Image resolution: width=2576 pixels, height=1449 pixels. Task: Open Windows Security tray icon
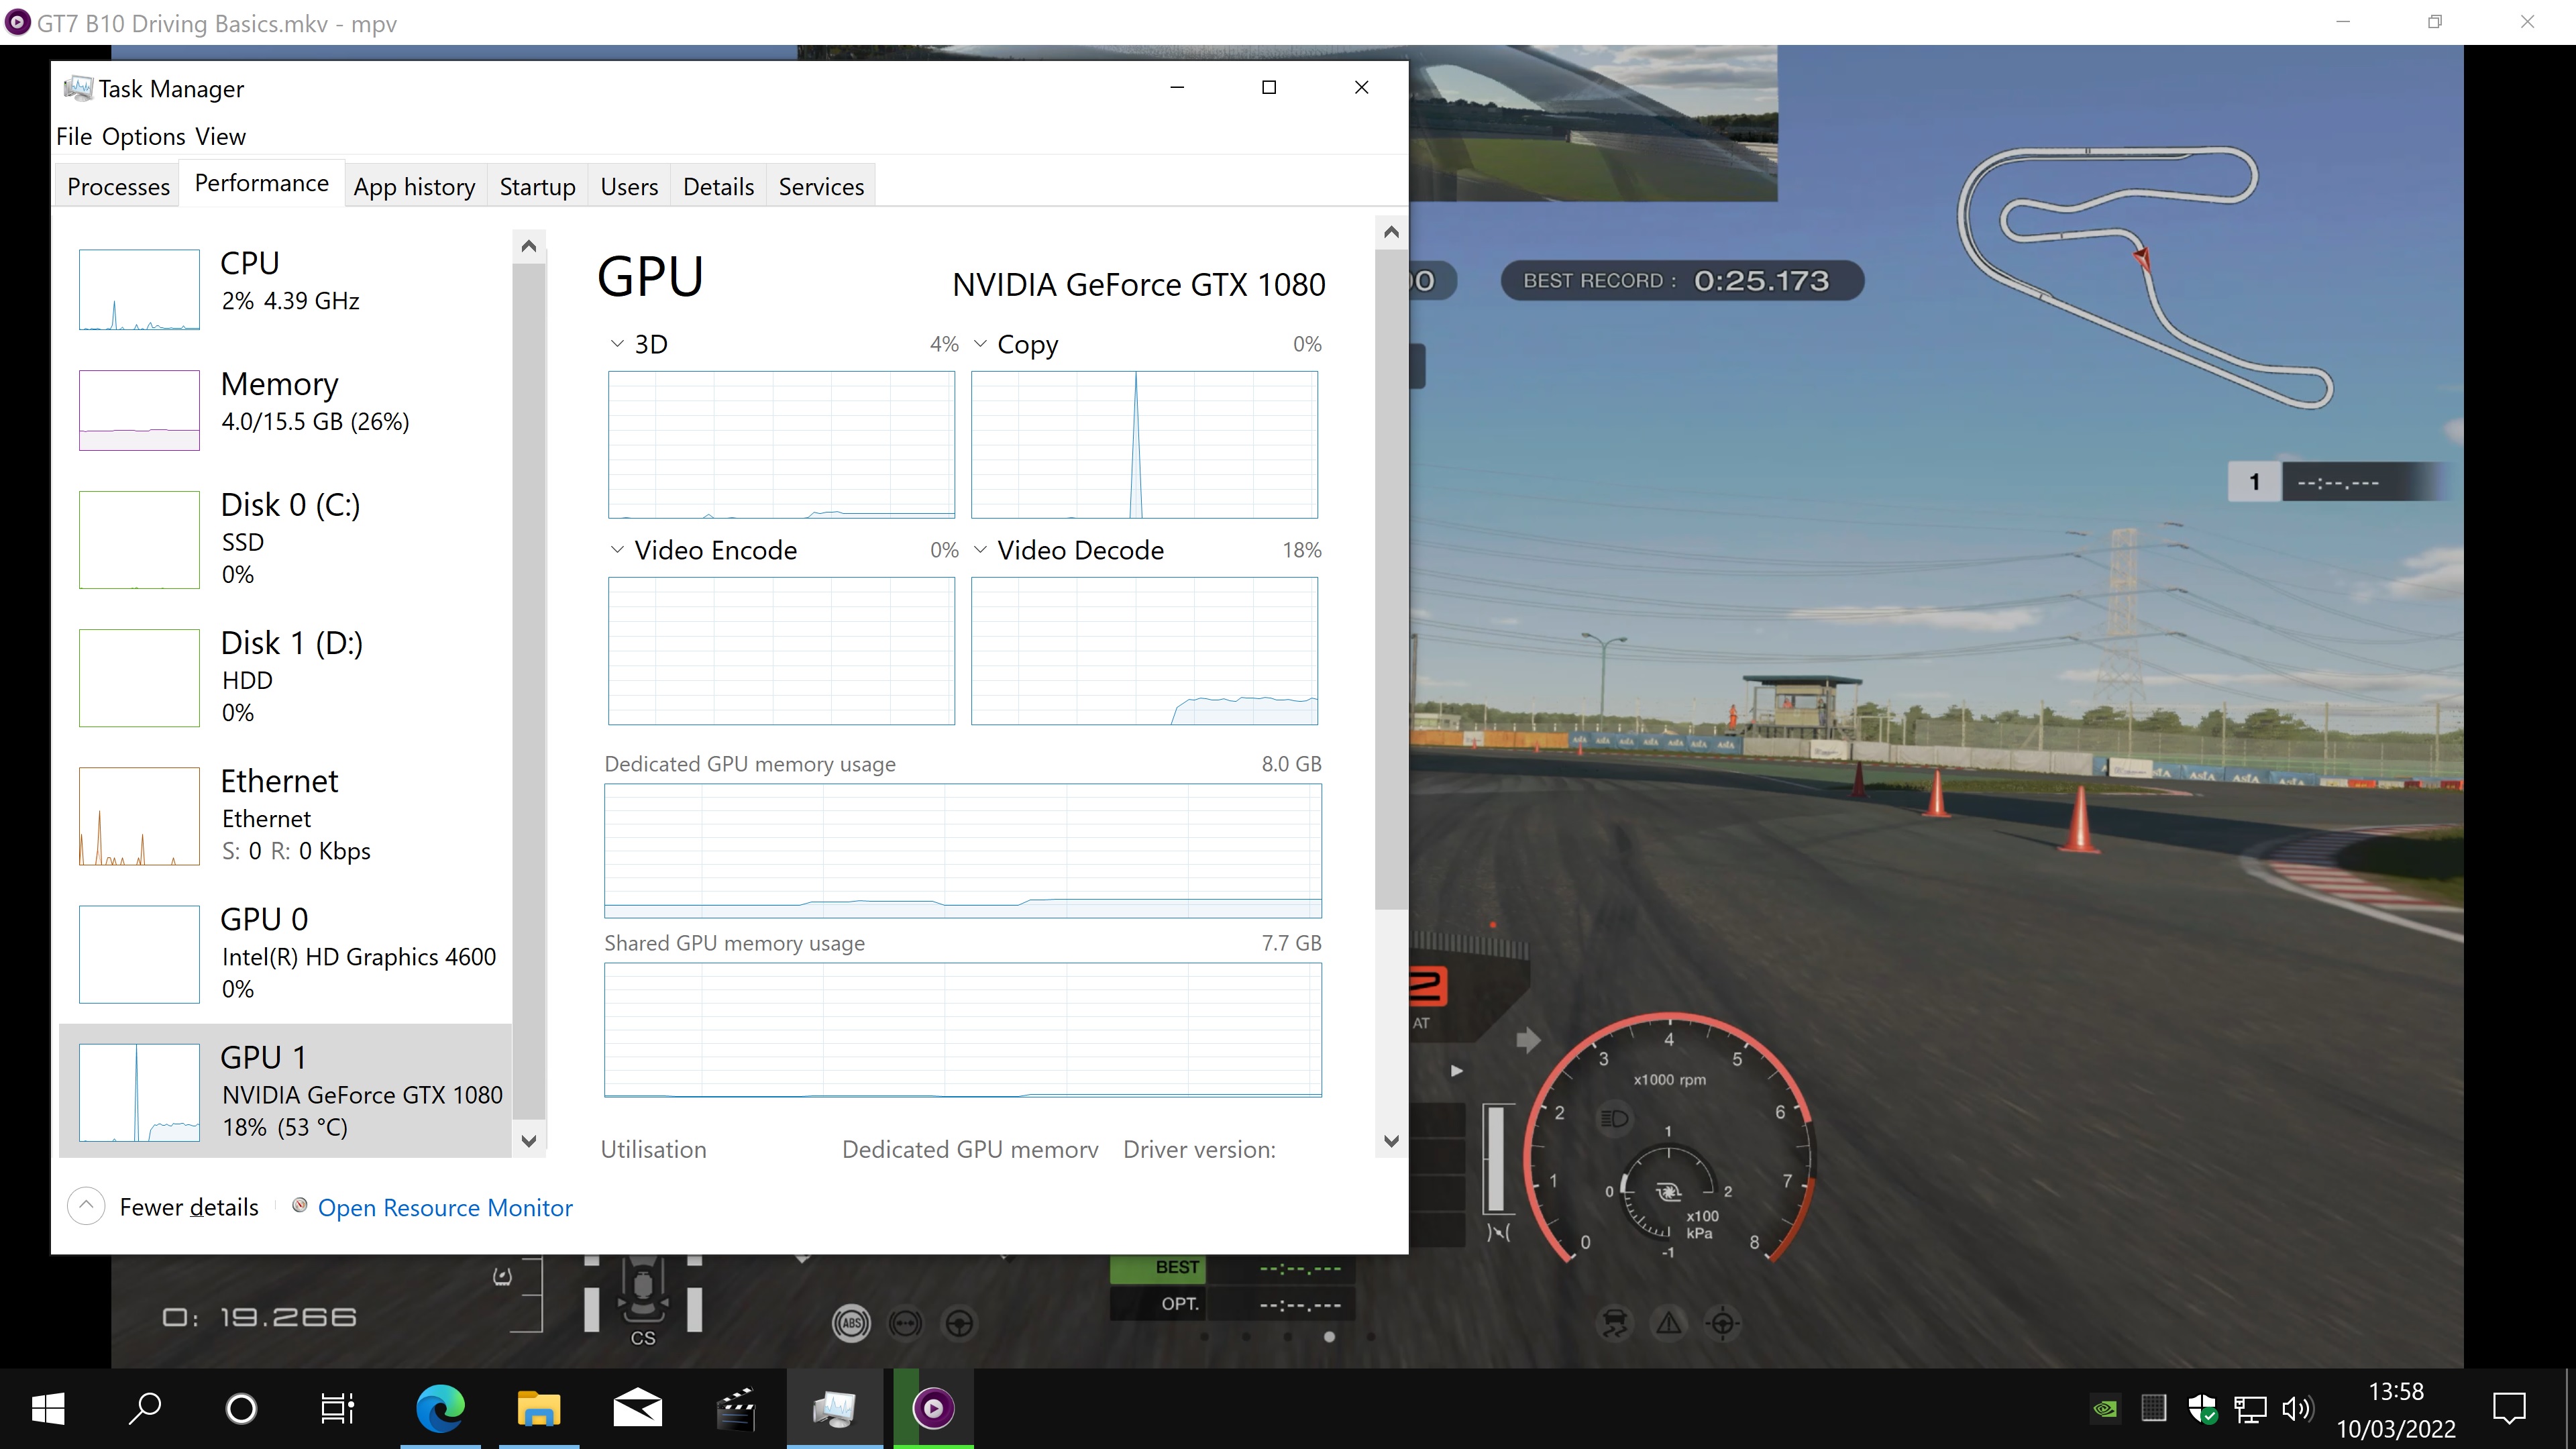click(2202, 1409)
